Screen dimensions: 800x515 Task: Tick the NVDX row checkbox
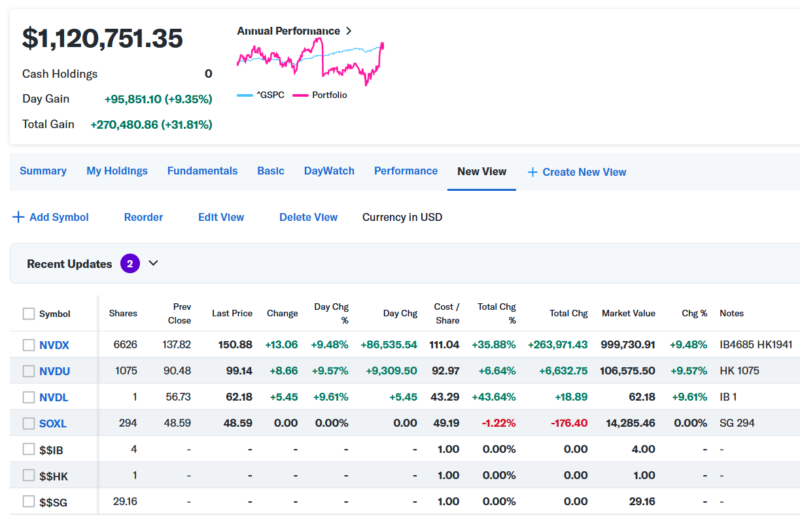(x=28, y=345)
